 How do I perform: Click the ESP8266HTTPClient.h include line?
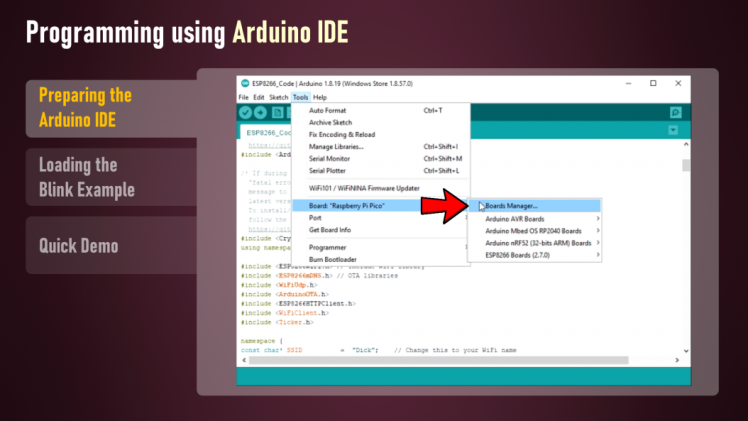click(298, 304)
